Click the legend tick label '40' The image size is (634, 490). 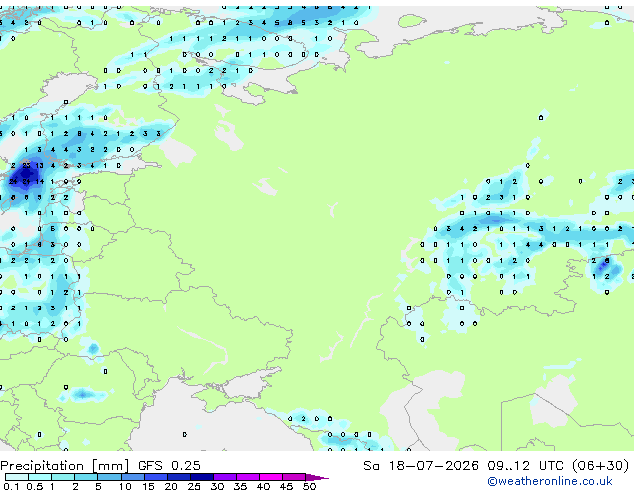click(x=263, y=486)
